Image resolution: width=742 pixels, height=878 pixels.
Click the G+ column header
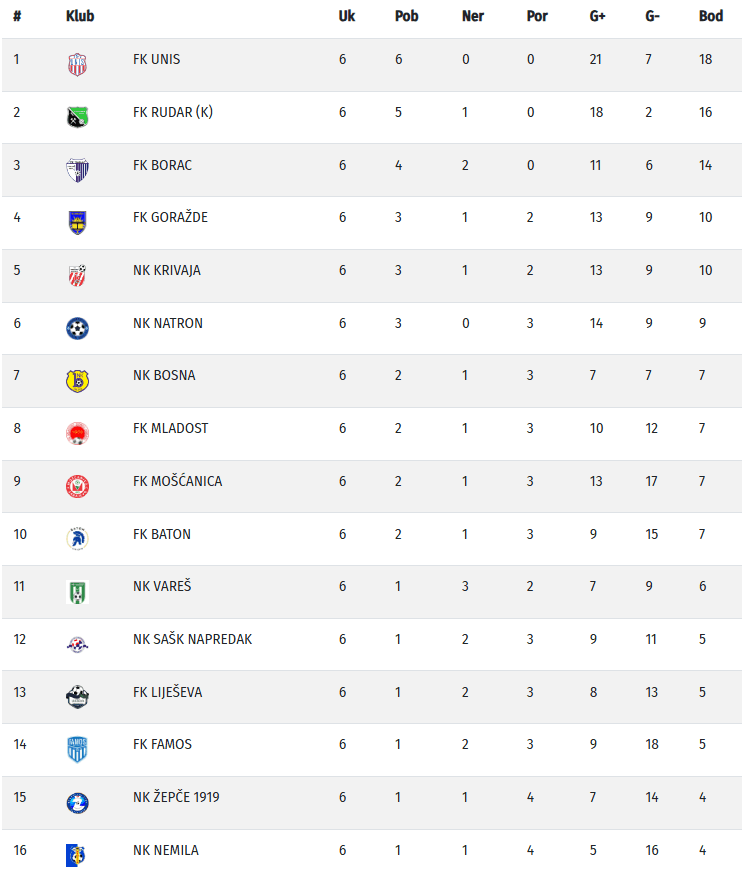click(x=597, y=16)
